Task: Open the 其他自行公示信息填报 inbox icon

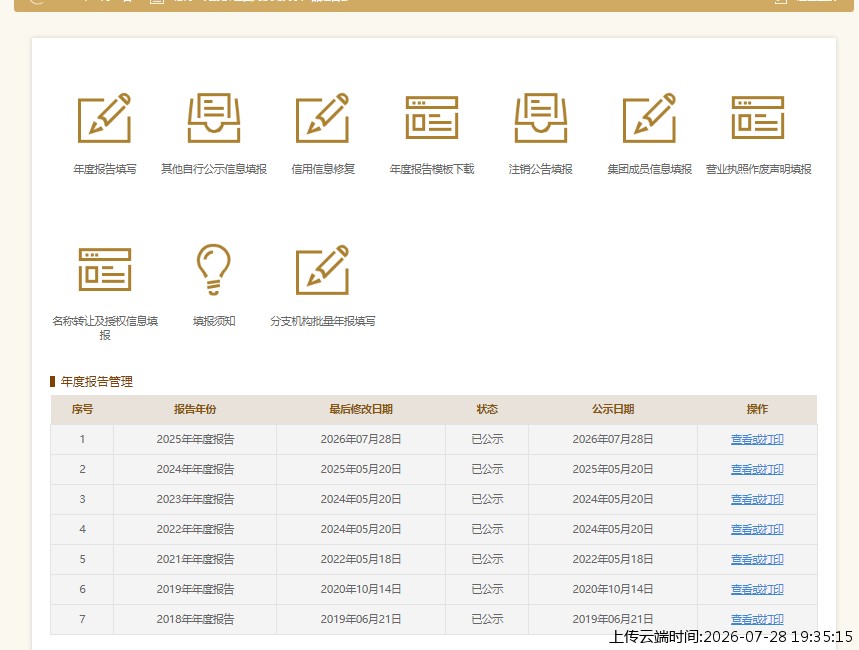Action: (x=214, y=118)
